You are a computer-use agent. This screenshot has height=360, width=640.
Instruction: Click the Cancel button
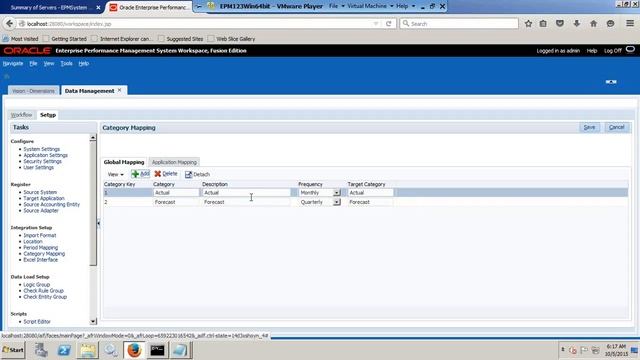pyautogui.click(x=616, y=127)
